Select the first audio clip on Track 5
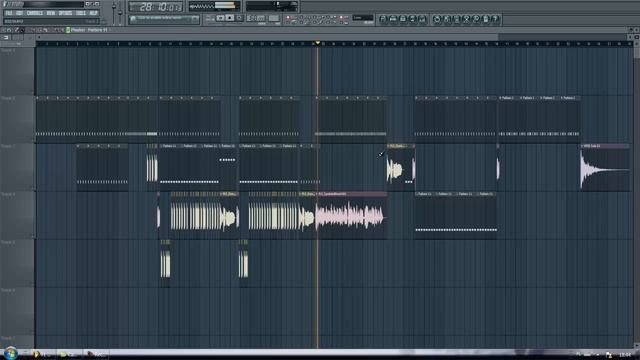Screen dimensions: 640x360 click(x=165, y=263)
